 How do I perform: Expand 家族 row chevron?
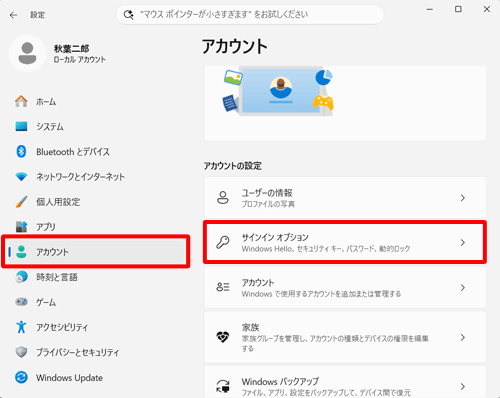click(463, 338)
